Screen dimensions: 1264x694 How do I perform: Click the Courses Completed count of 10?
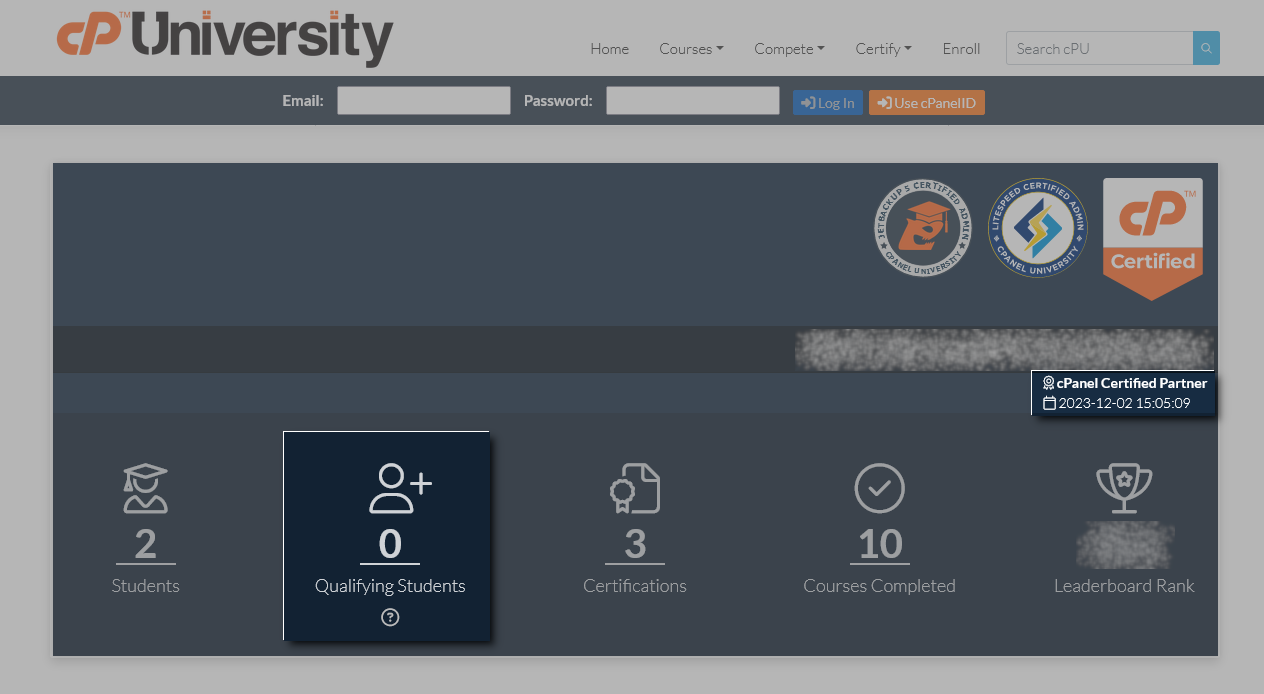point(880,544)
